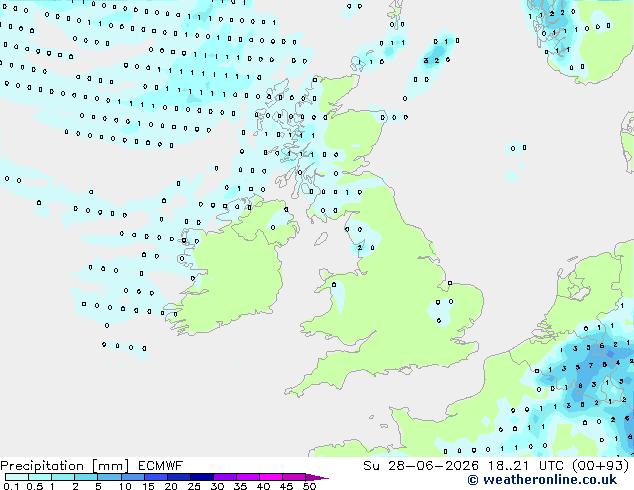Image resolution: width=634 pixels, height=490 pixels.
Task: Click the "(00+93)" forecast offset text
Action: (x=601, y=466)
